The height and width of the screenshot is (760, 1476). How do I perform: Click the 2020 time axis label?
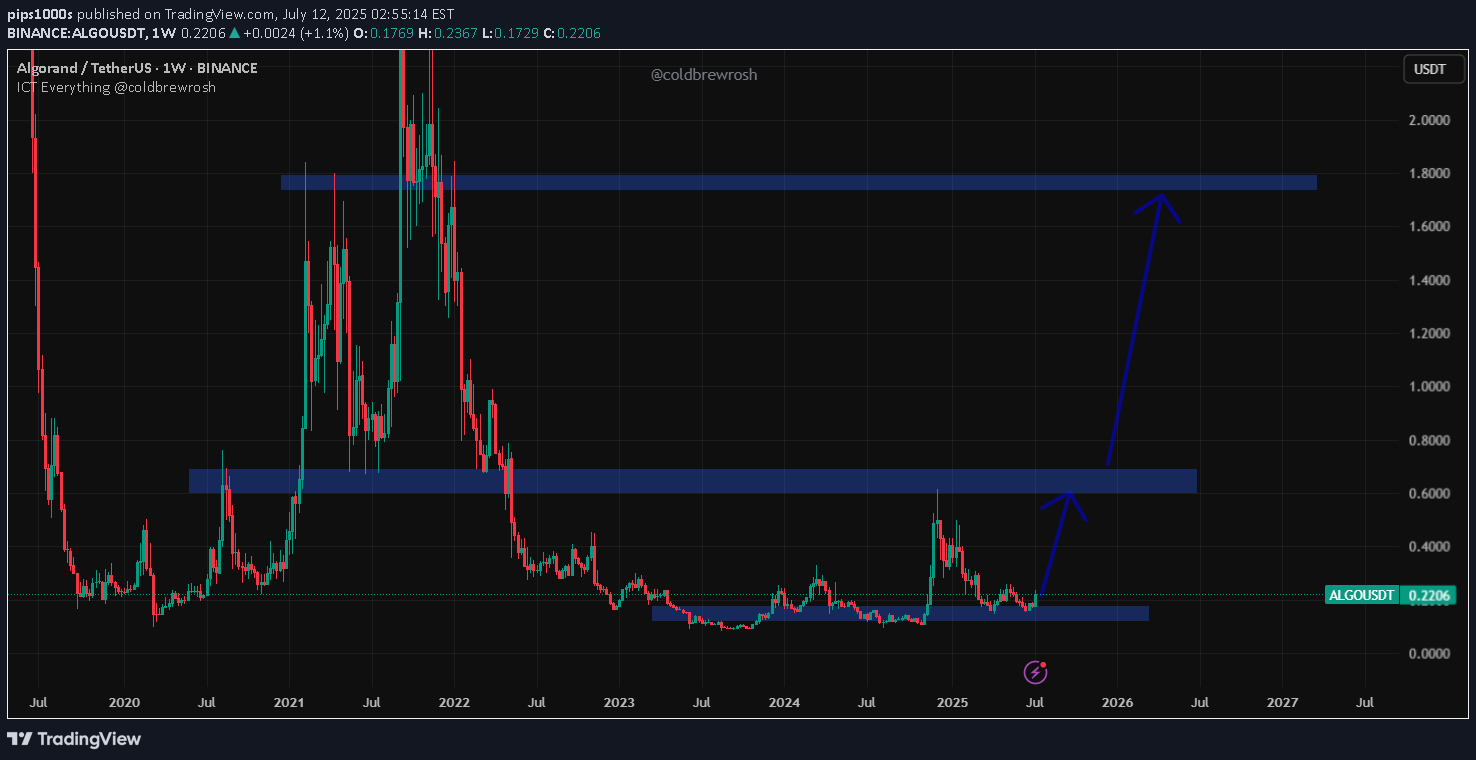click(x=123, y=703)
